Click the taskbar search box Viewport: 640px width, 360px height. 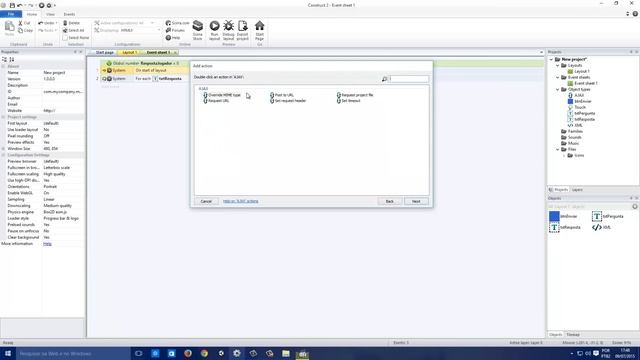tap(73, 353)
